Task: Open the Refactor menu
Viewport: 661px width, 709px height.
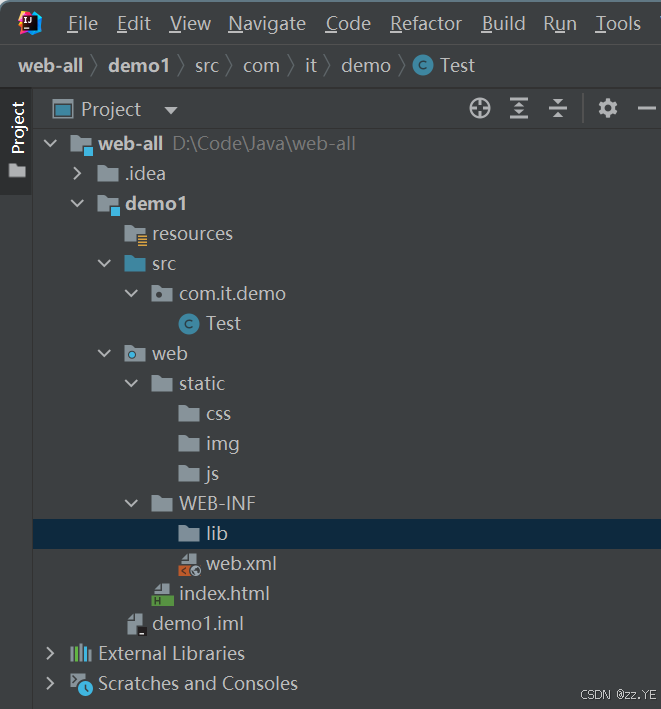Action: click(x=426, y=24)
